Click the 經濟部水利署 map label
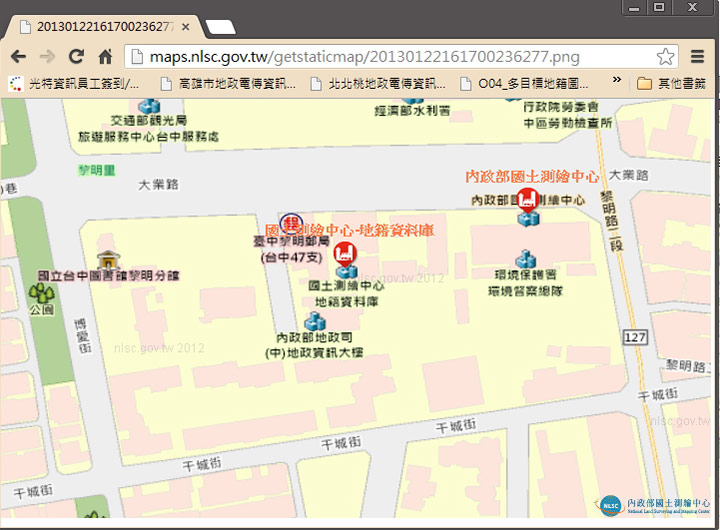 point(412,111)
